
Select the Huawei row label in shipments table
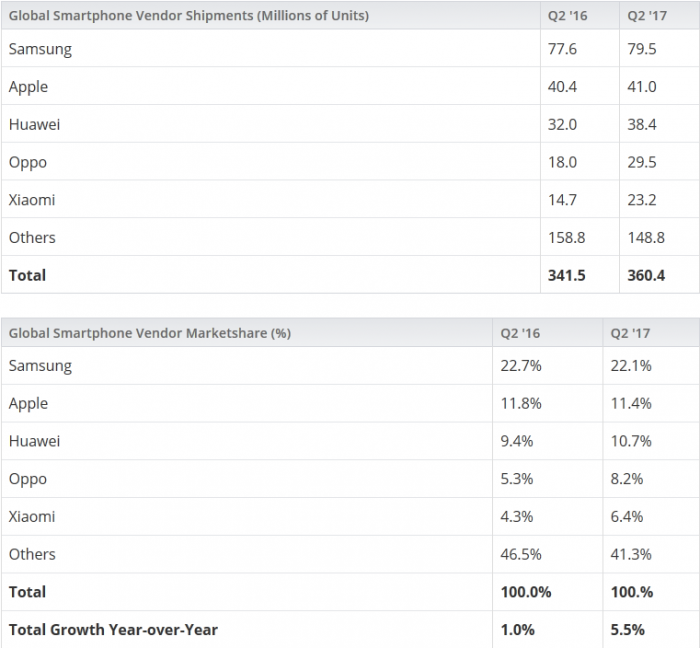tap(33, 124)
